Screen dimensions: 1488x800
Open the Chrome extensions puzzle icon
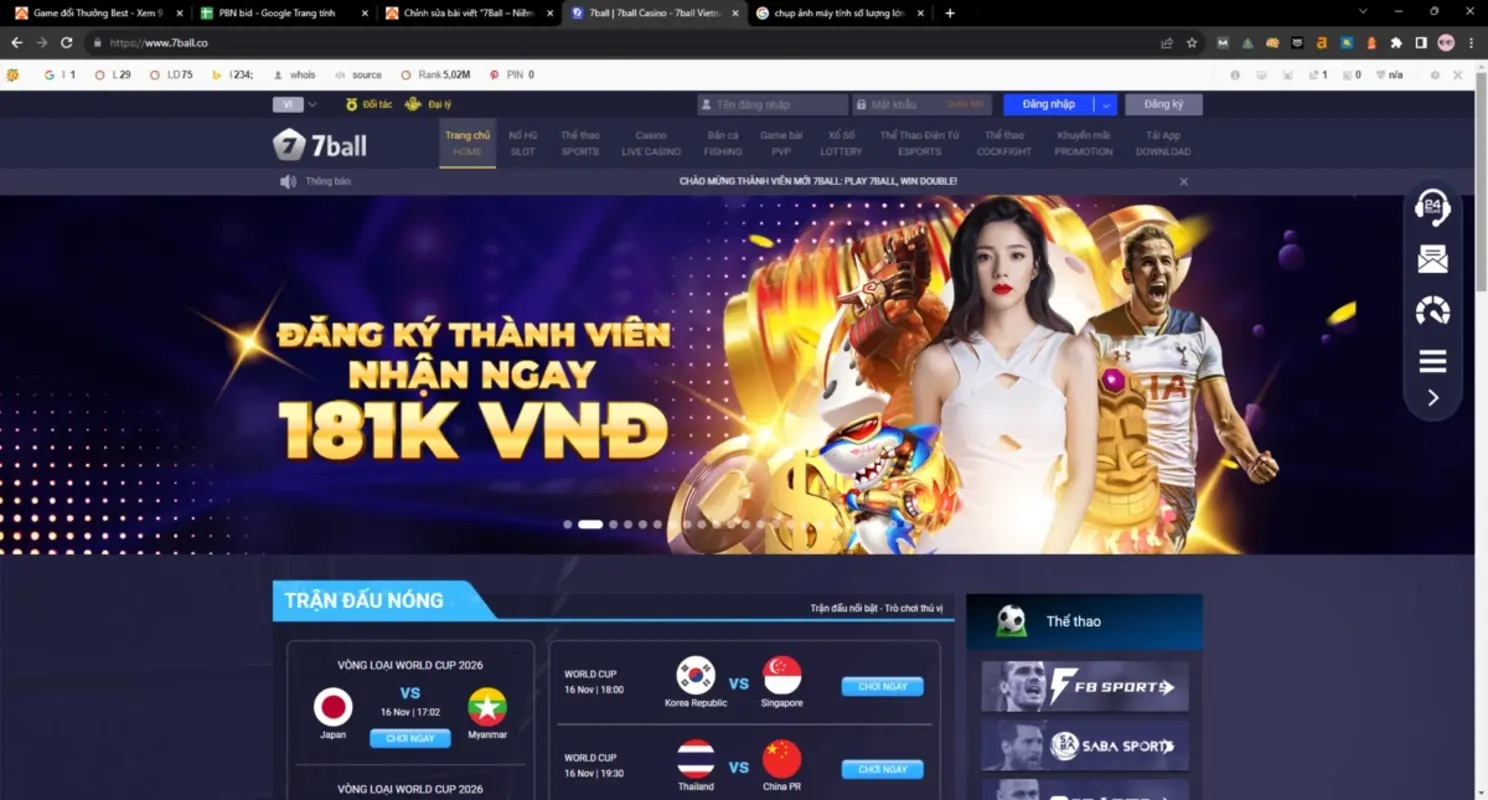click(x=1396, y=43)
